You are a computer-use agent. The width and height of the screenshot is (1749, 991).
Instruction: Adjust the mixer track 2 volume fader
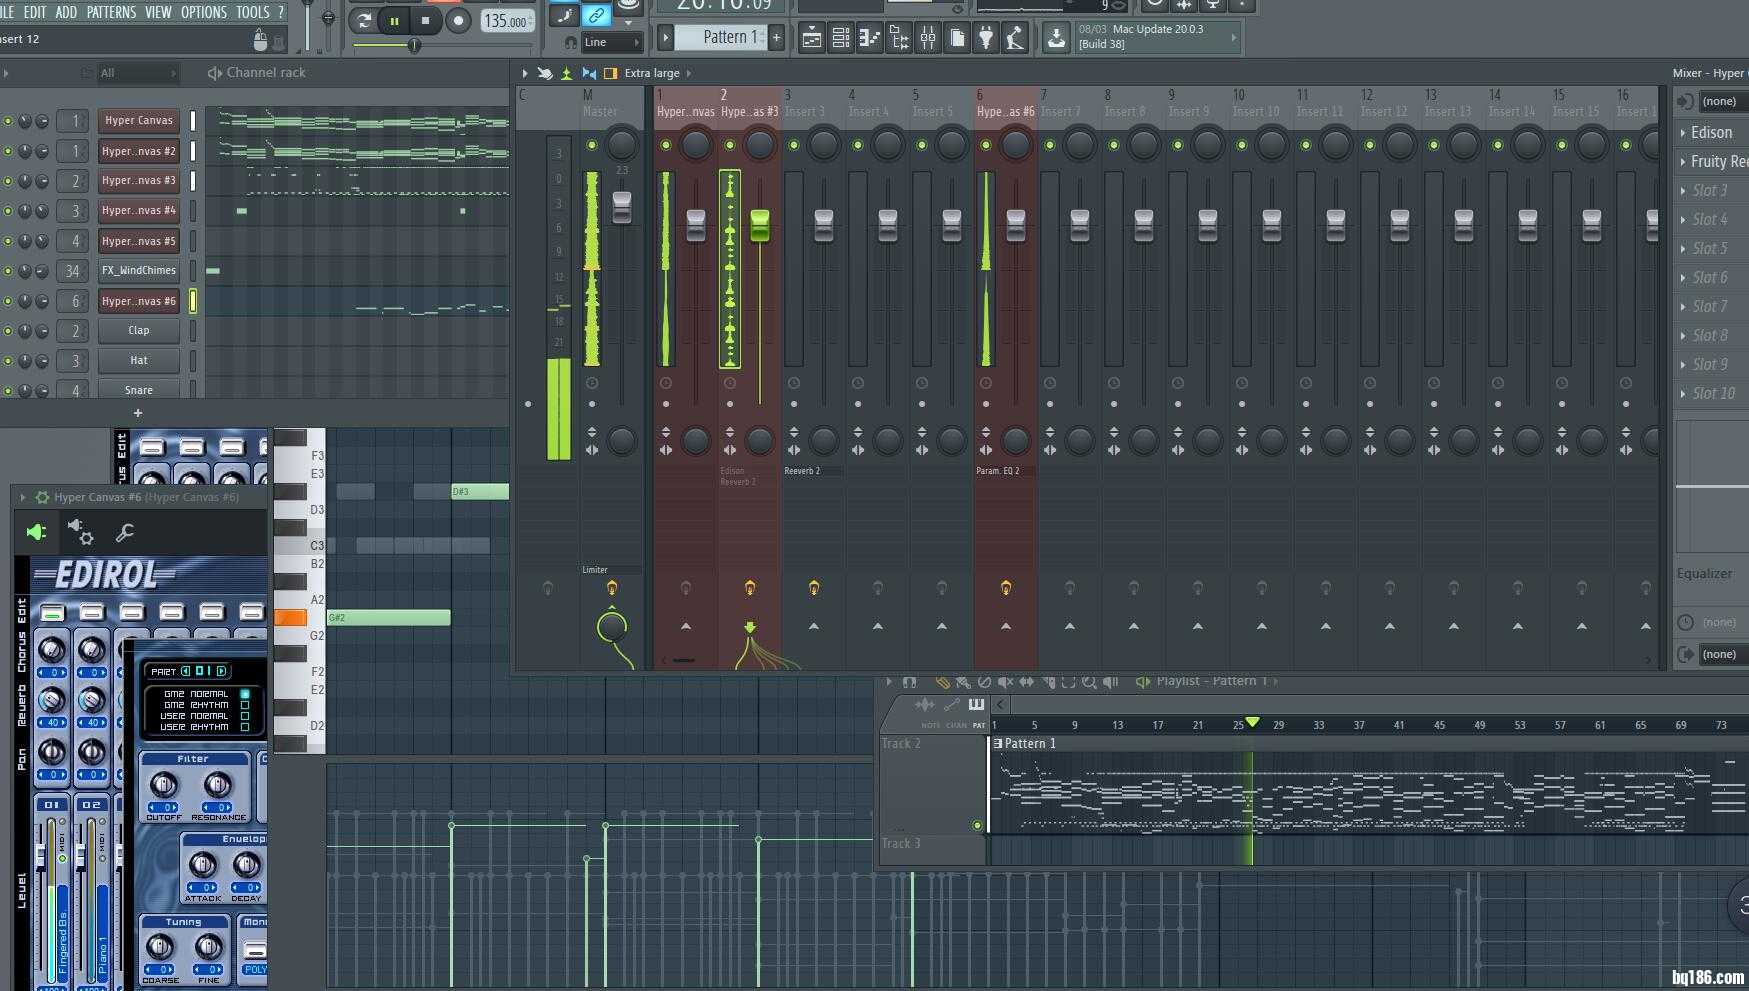click(760, 225)
